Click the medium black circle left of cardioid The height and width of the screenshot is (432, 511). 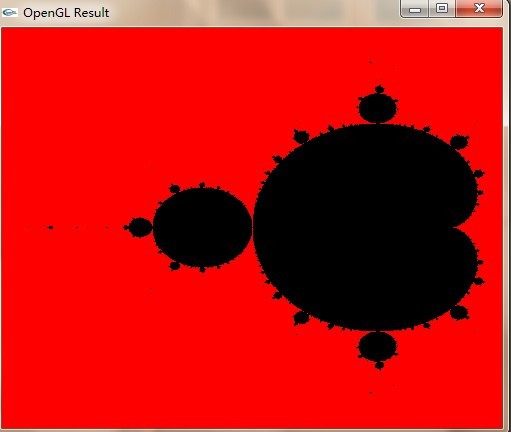(202, 227)
